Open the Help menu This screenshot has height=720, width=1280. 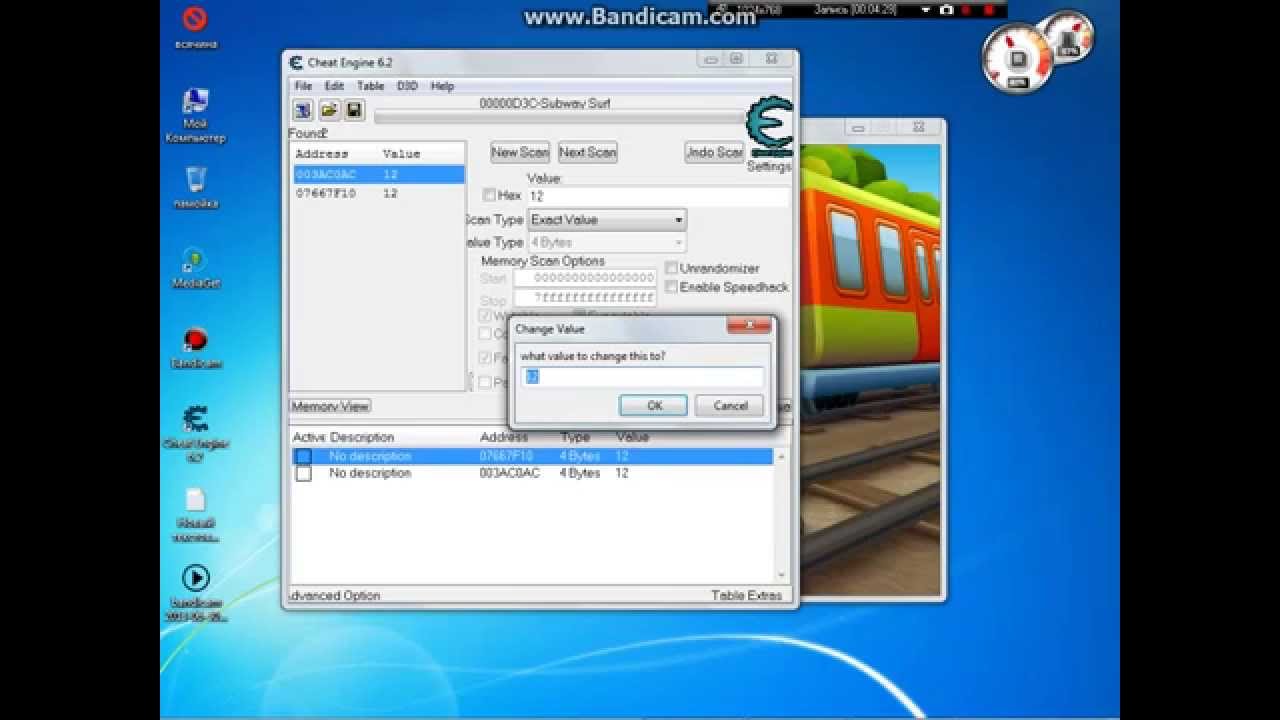pos(442,86)
